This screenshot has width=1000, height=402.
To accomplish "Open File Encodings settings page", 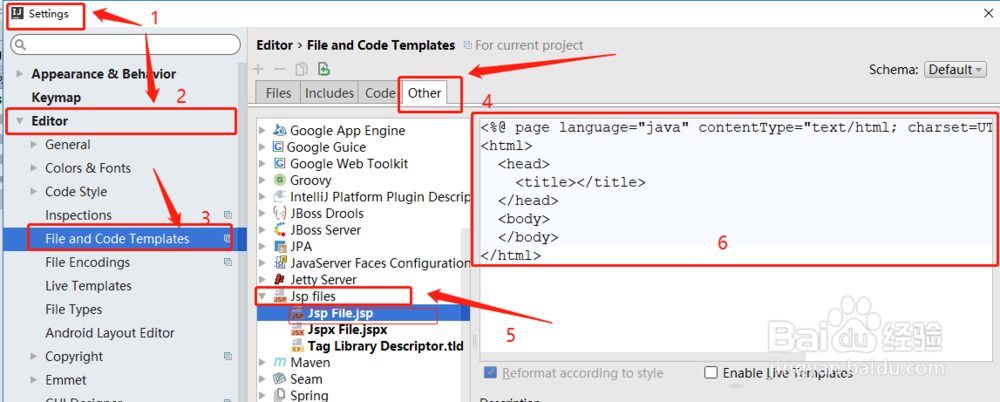I will pos(87,262).
